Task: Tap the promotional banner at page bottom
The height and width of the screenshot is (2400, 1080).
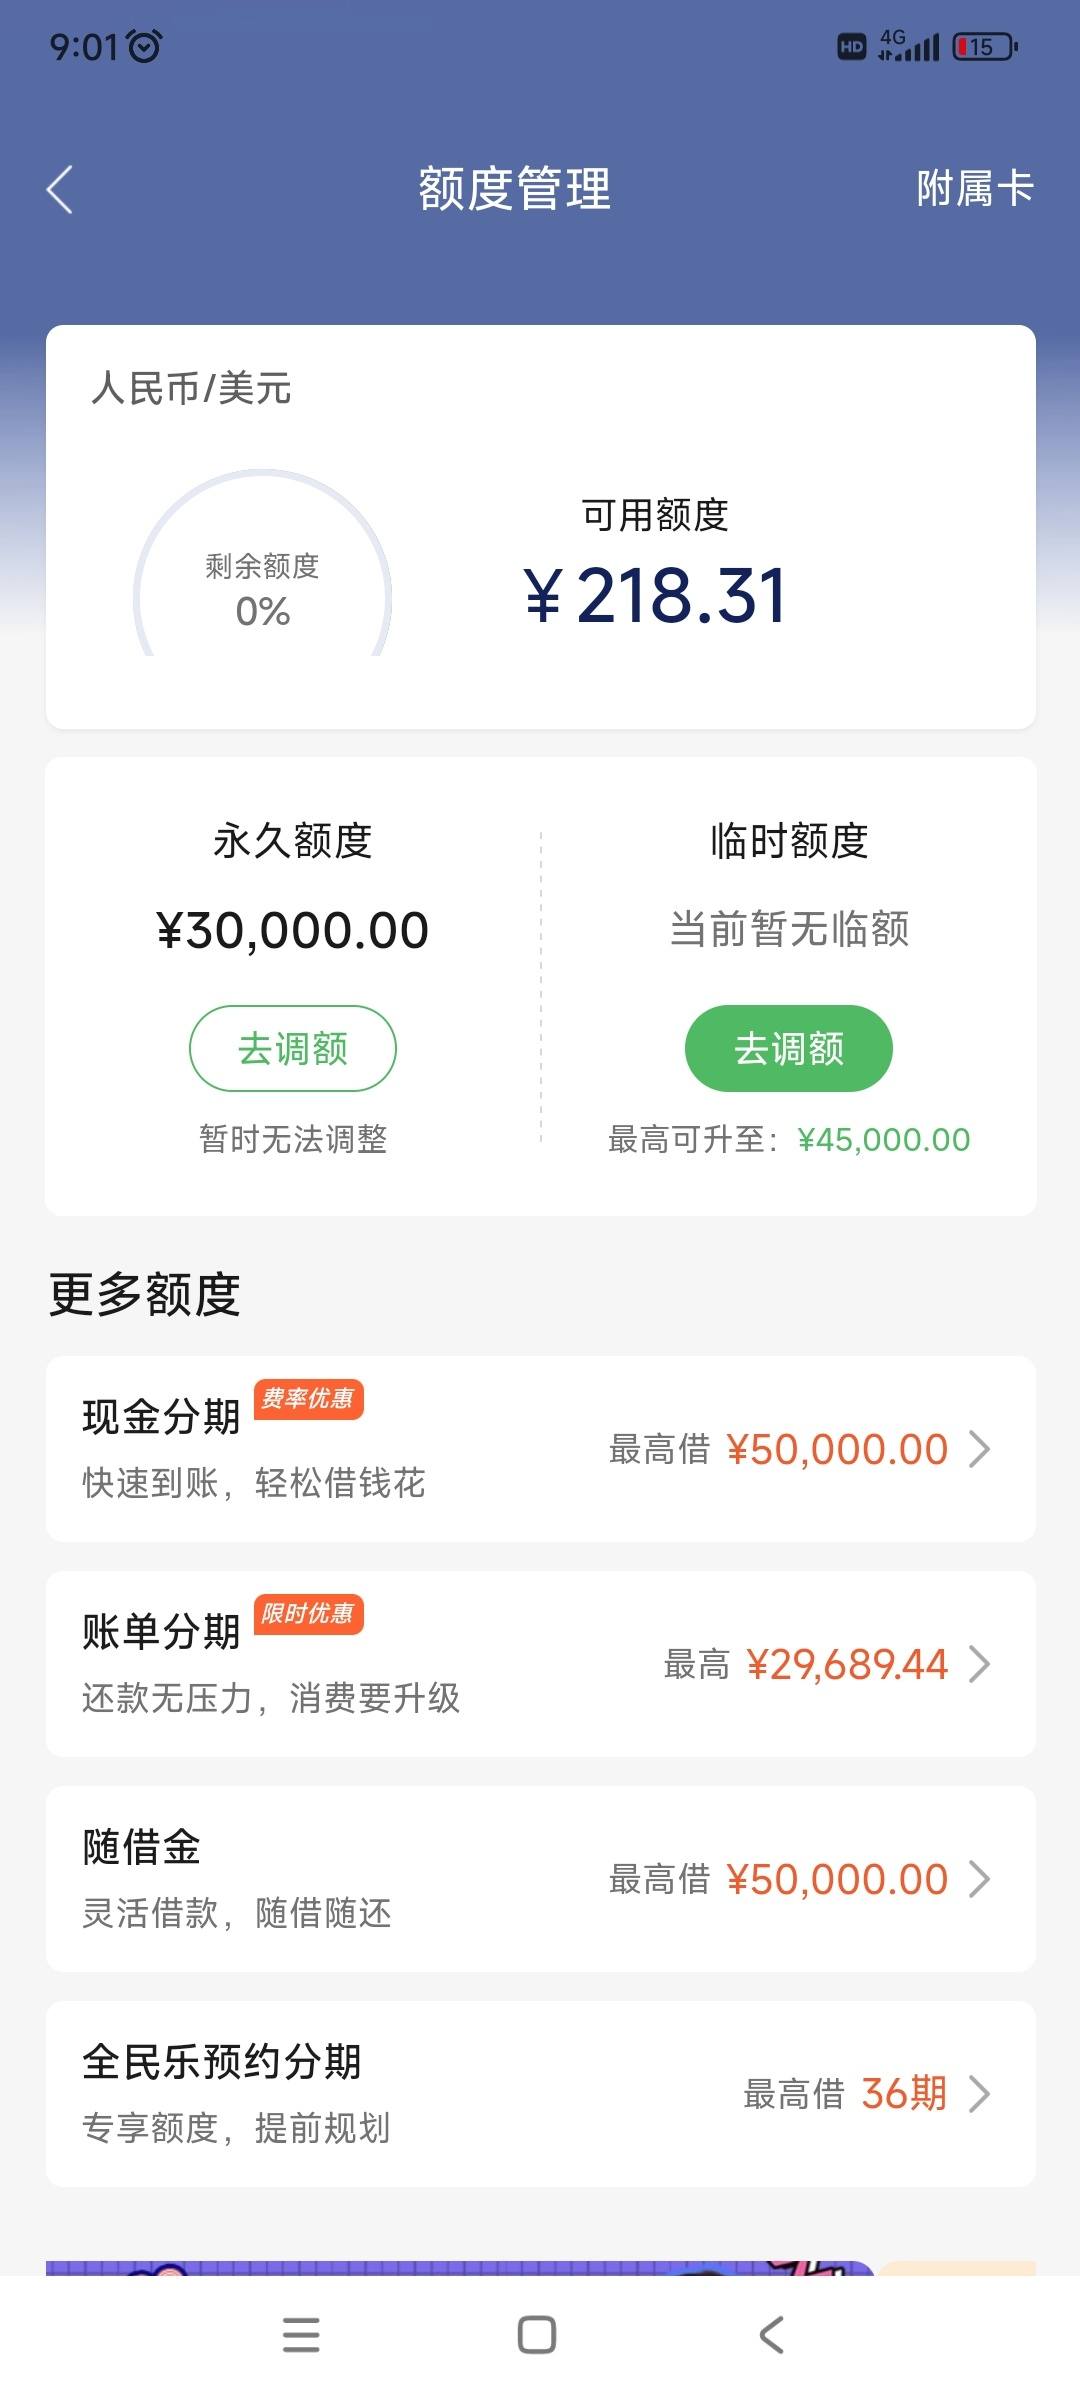Action: (460, 2268)
